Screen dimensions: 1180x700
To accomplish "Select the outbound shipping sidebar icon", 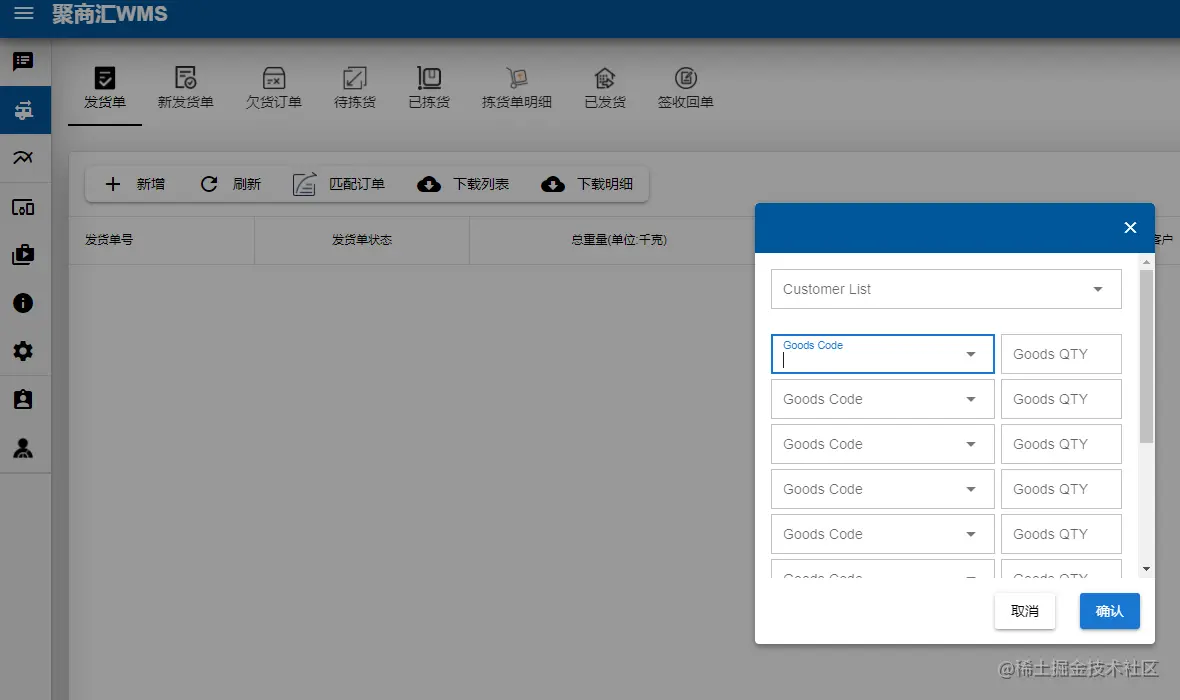I will [23, 110].
